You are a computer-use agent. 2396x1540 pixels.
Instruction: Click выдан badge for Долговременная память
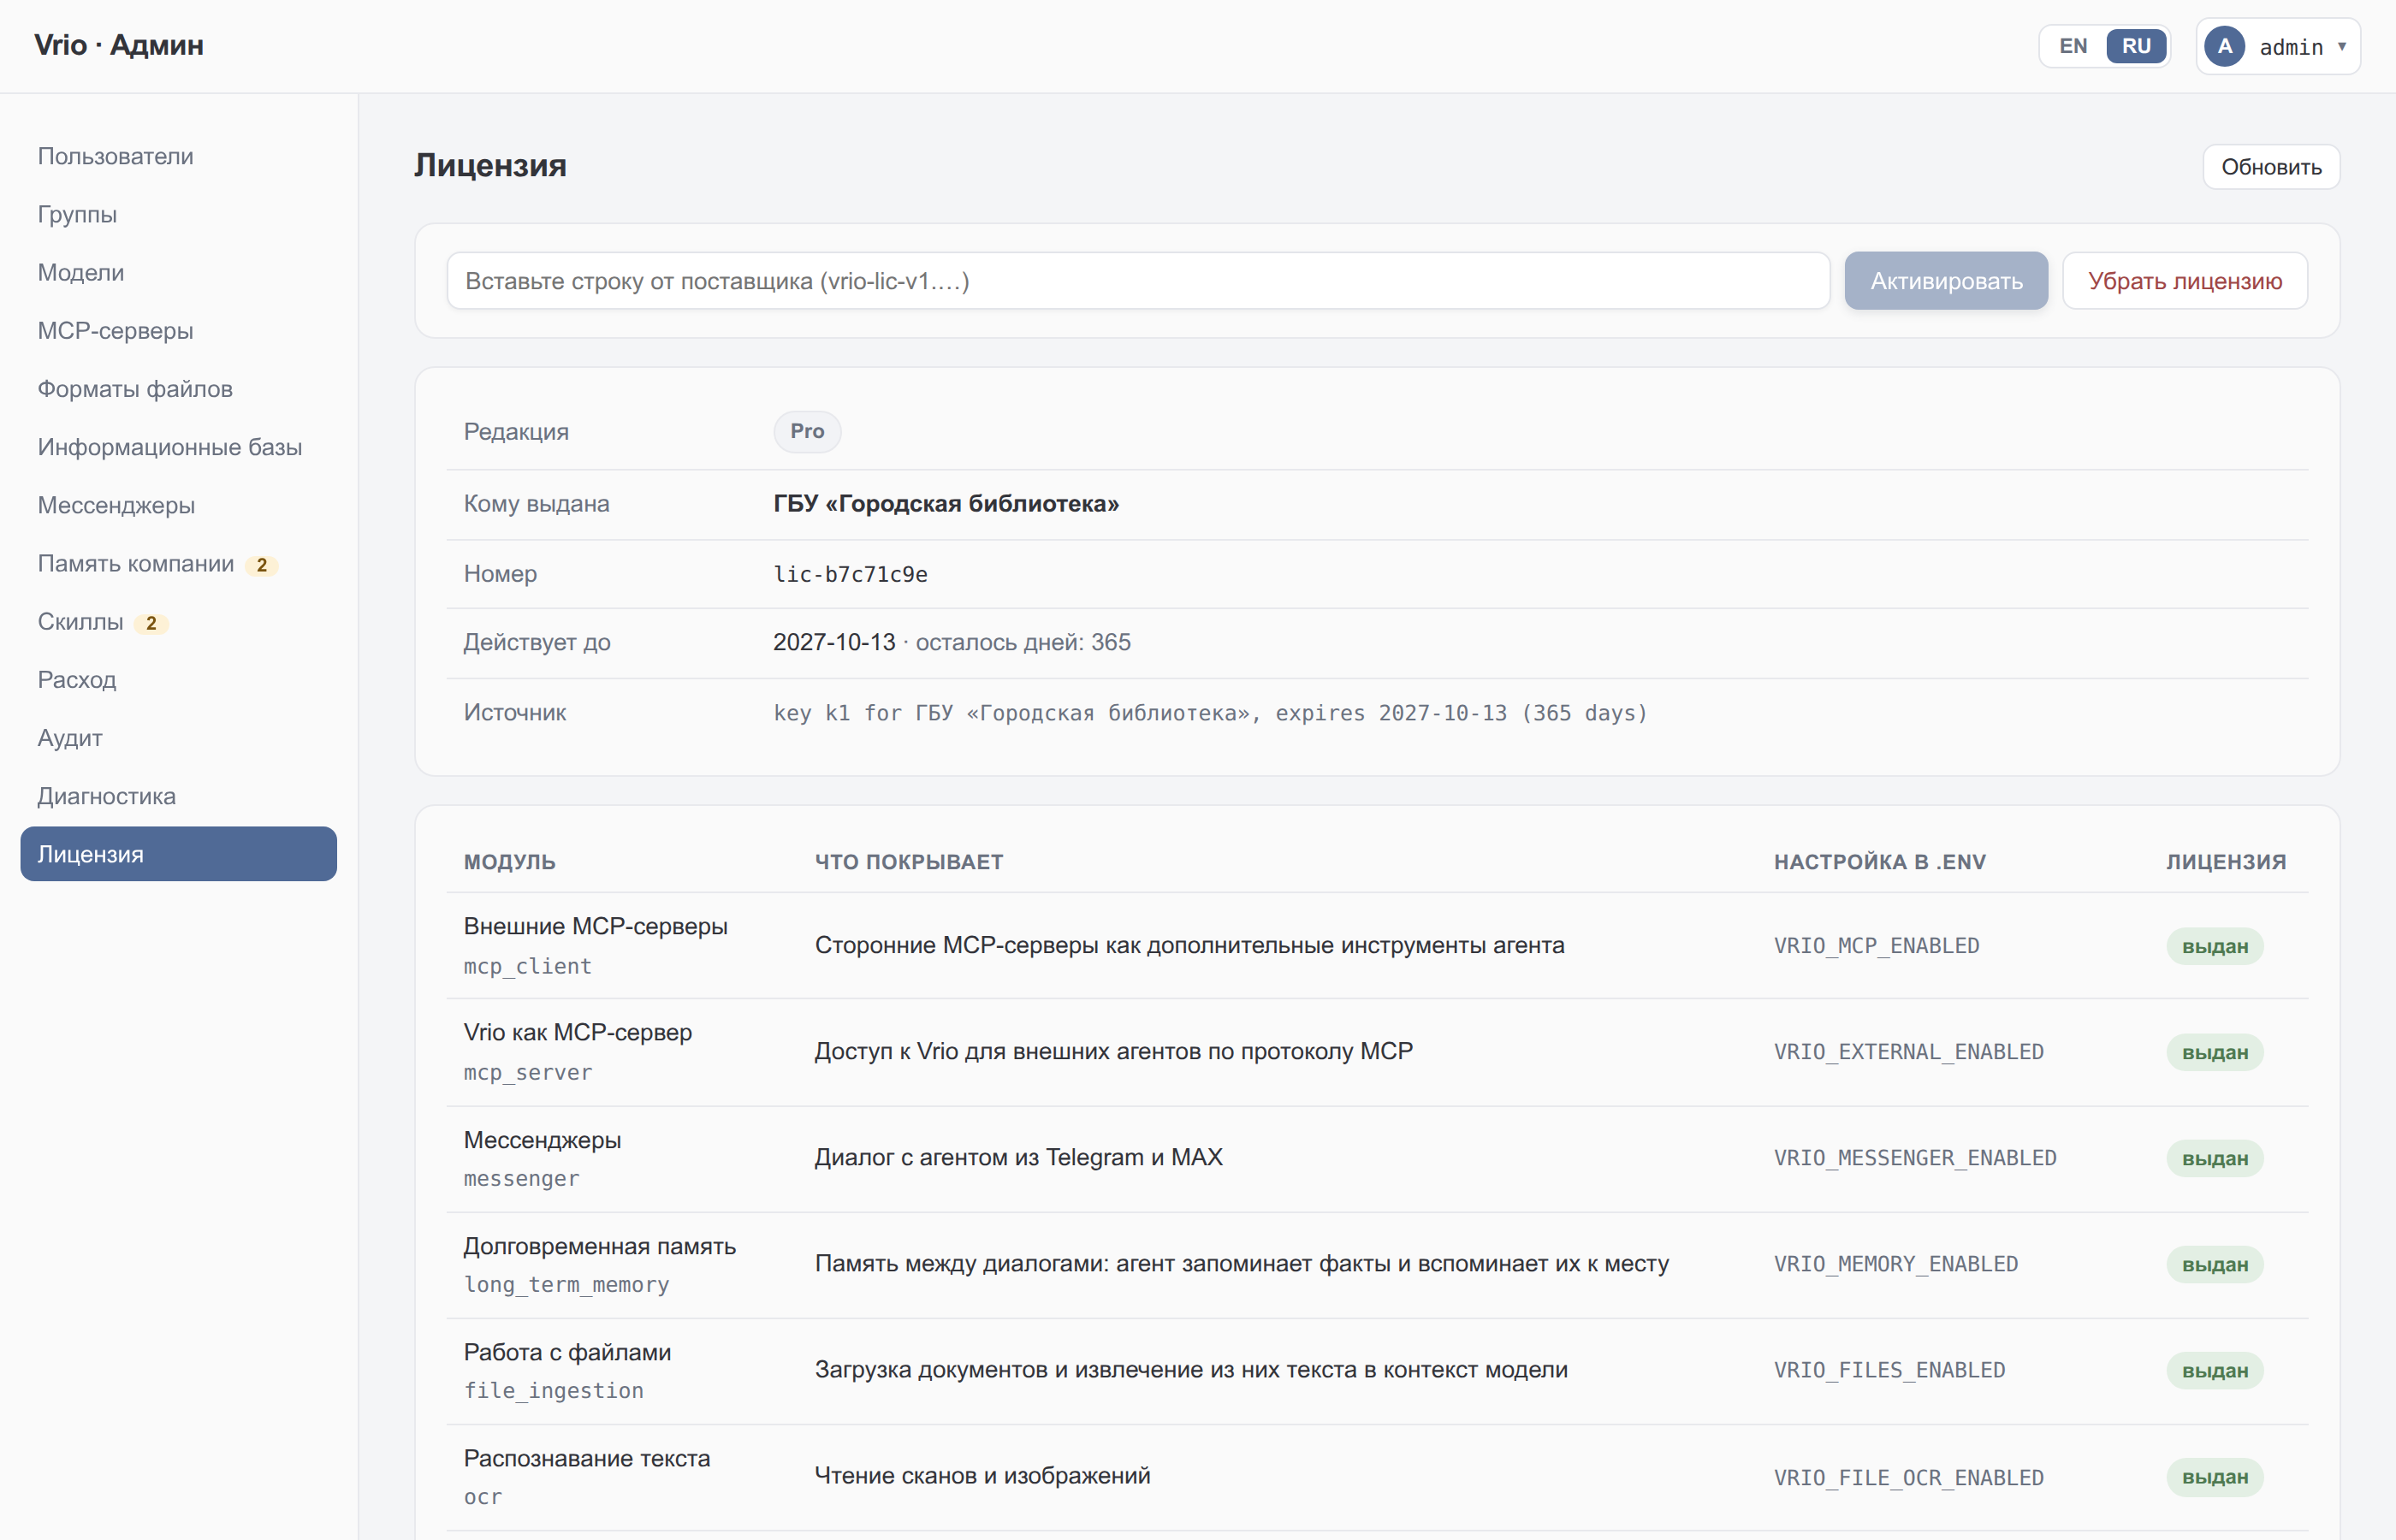tap(2214, 1264)
